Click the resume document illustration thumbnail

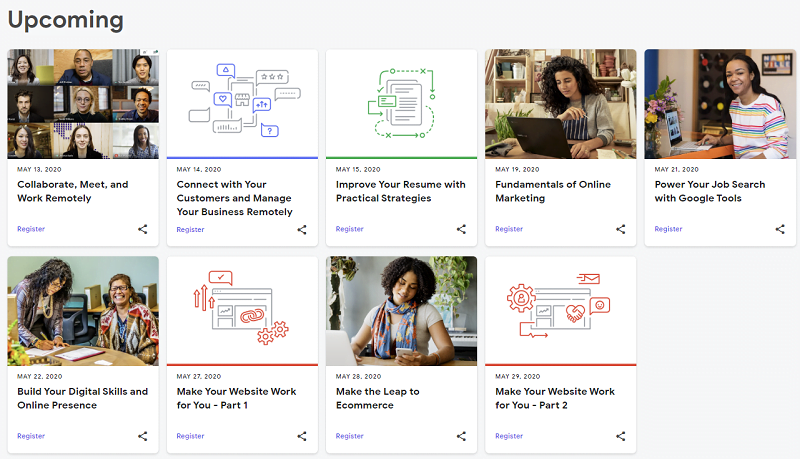point(401,102)
